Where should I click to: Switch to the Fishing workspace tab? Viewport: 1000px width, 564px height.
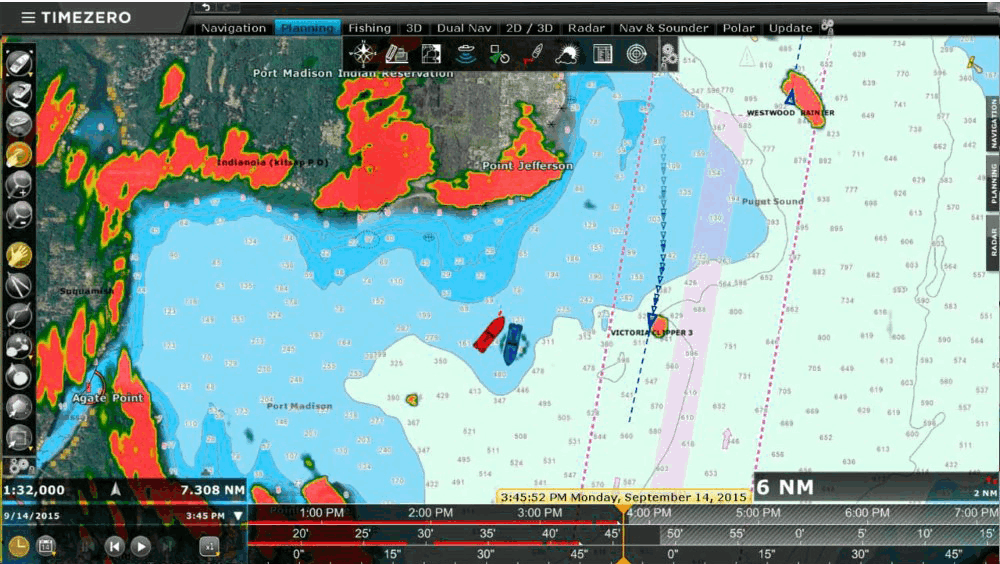(x=369, y=28)
